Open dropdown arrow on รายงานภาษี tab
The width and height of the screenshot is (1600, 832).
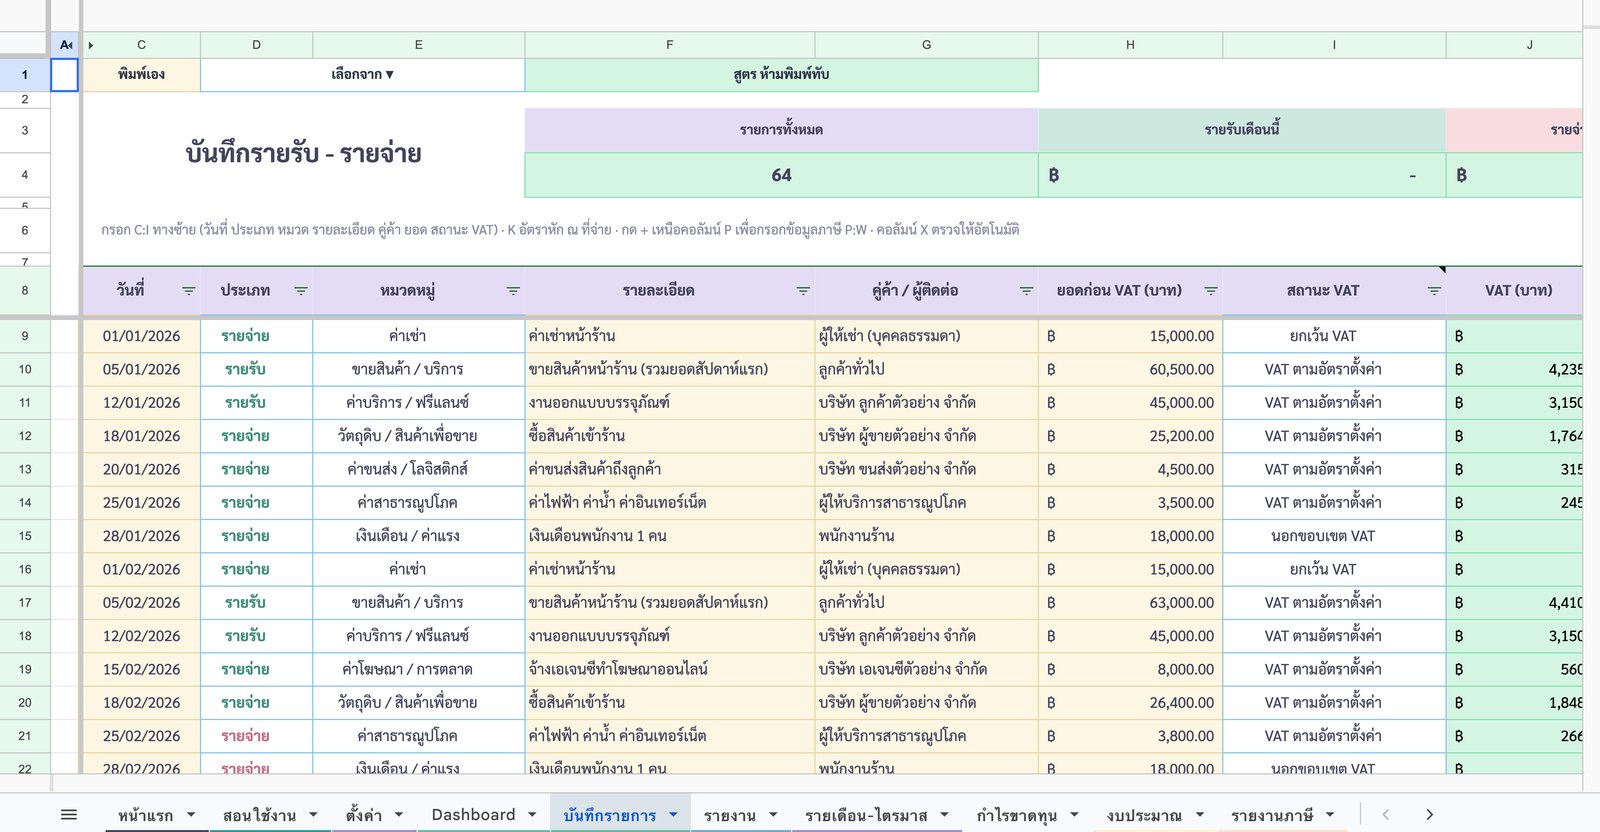(1330, 815)
